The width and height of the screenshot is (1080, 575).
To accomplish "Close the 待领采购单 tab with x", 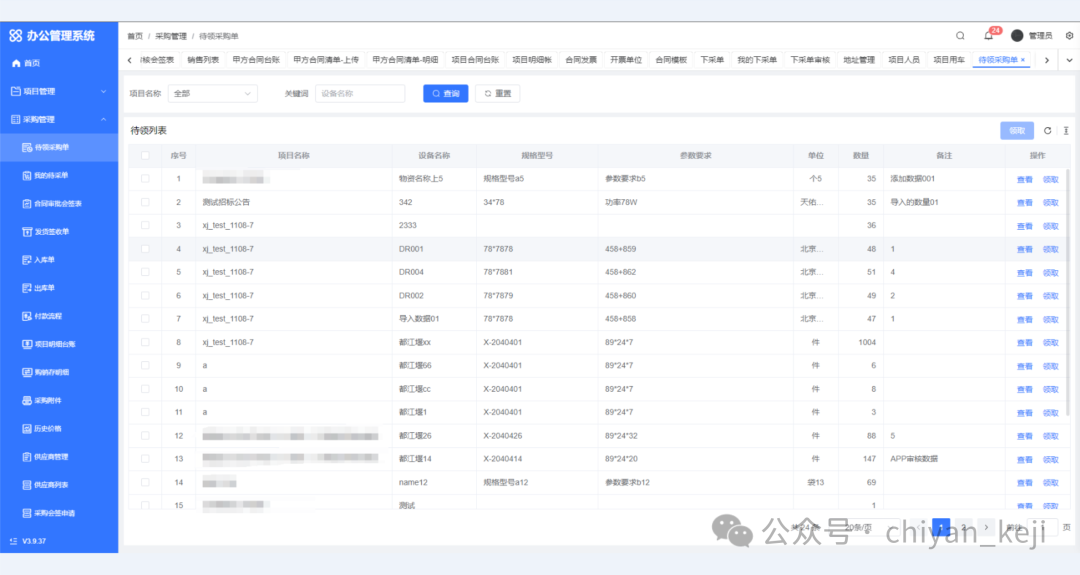I will (x=1023, y=60).
